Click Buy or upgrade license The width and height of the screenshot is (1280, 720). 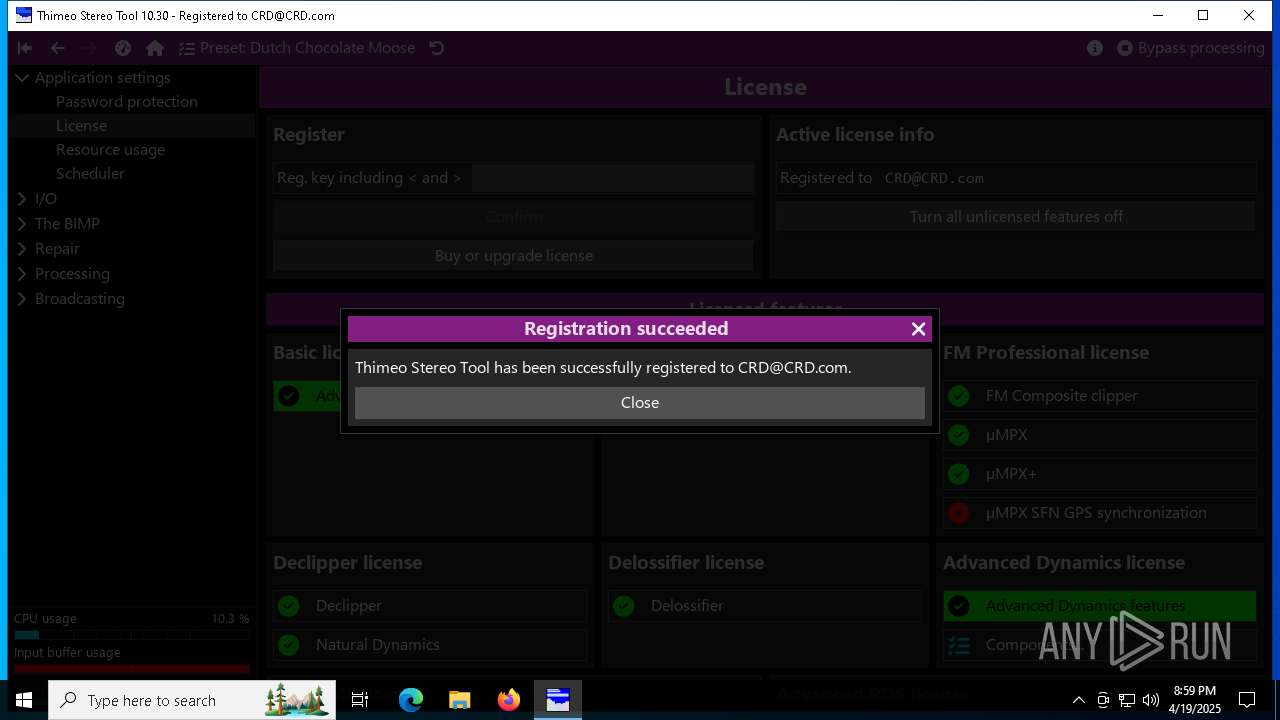click(514, 256)
